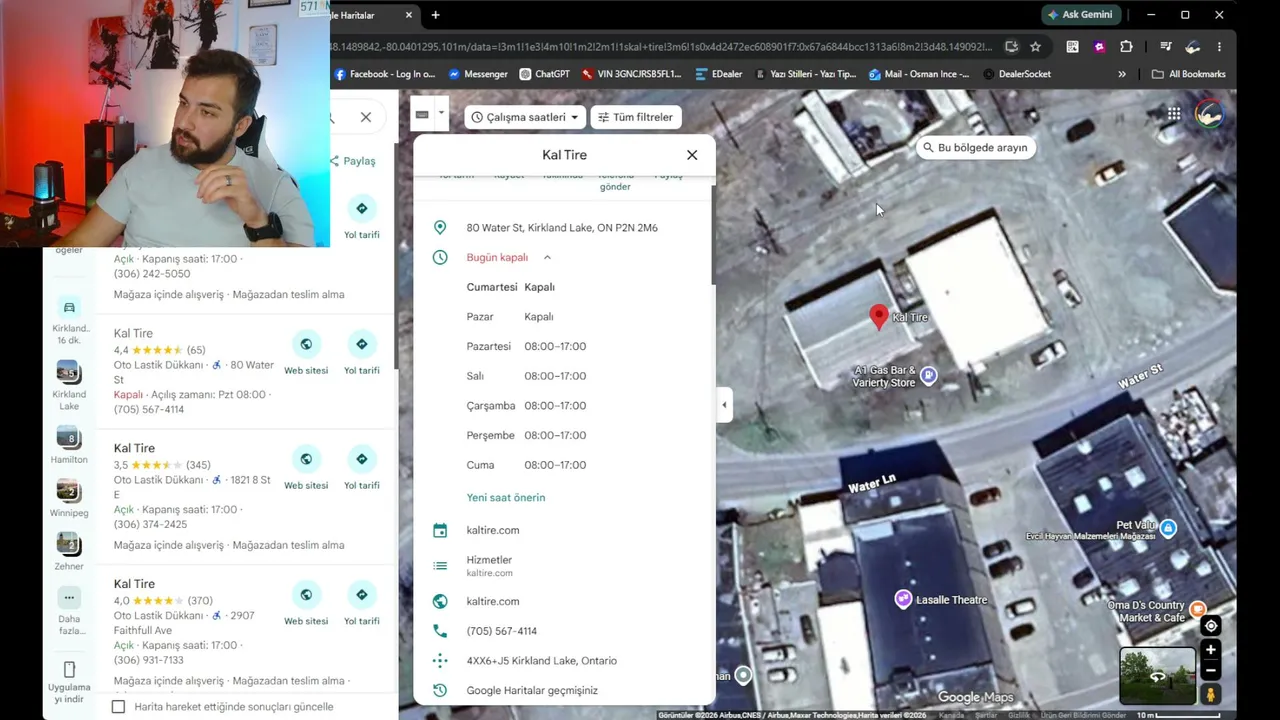Zoom in on the map

(1211, 650)
